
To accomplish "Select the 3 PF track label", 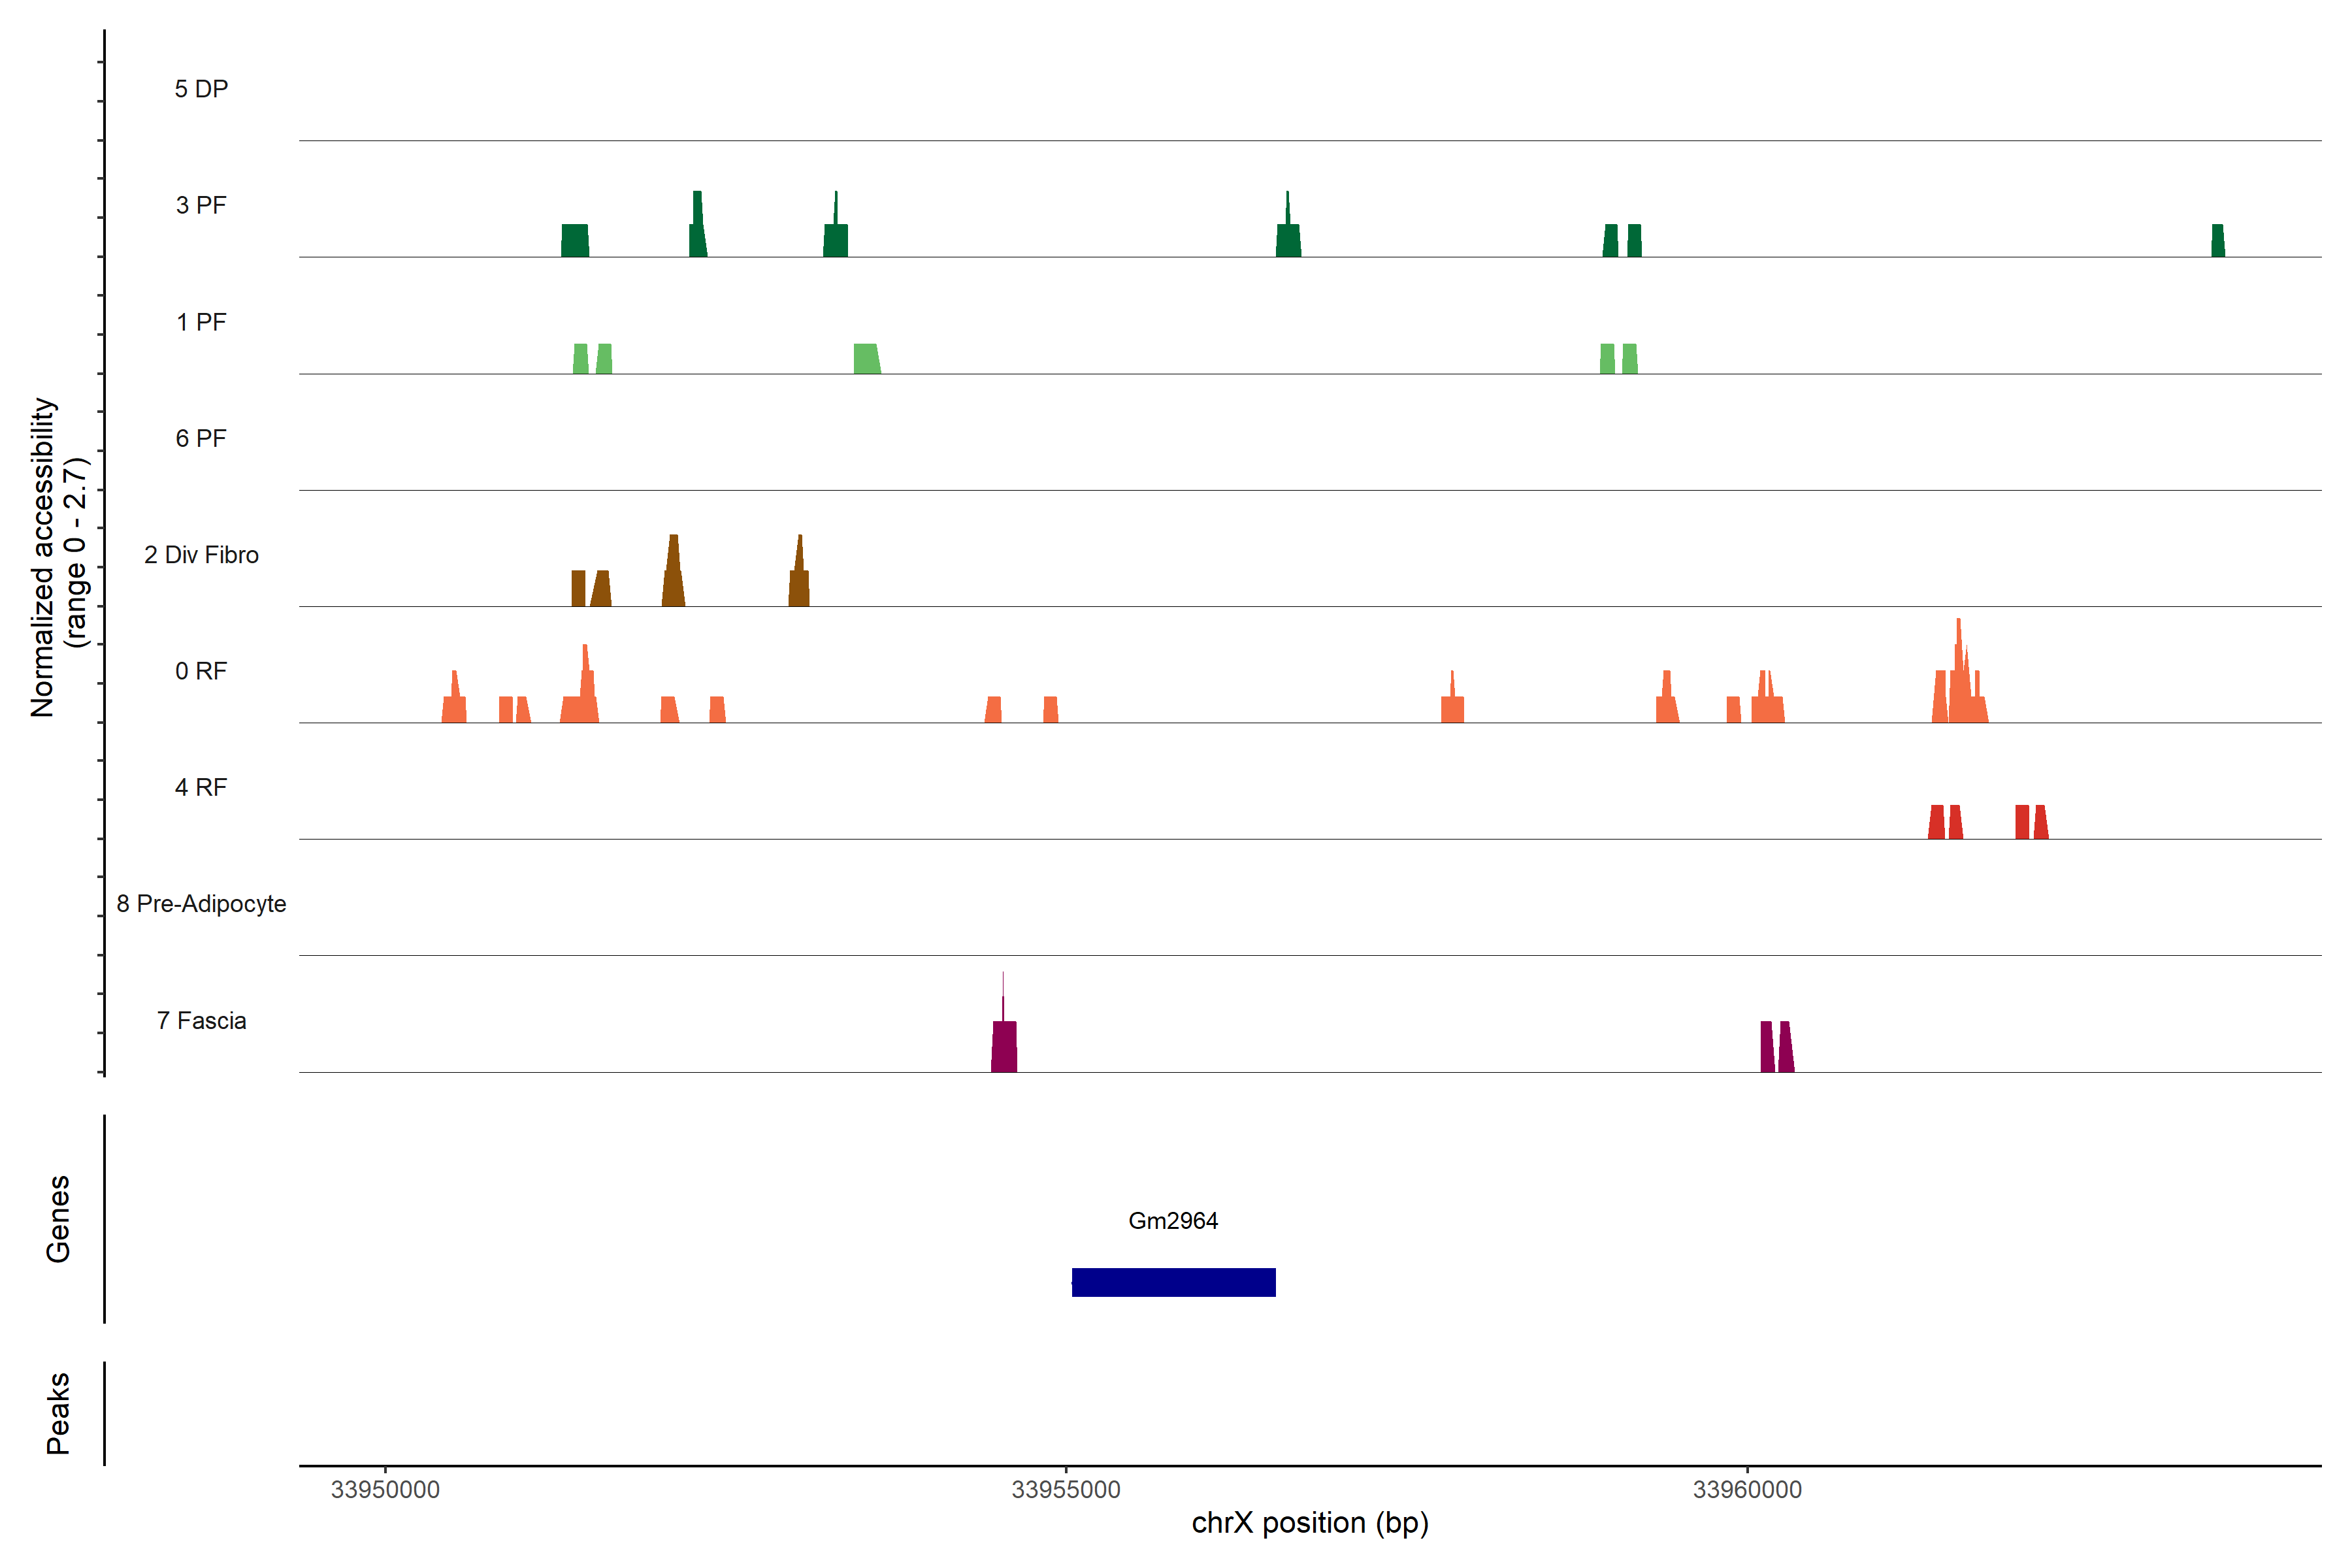I will 201,205.
